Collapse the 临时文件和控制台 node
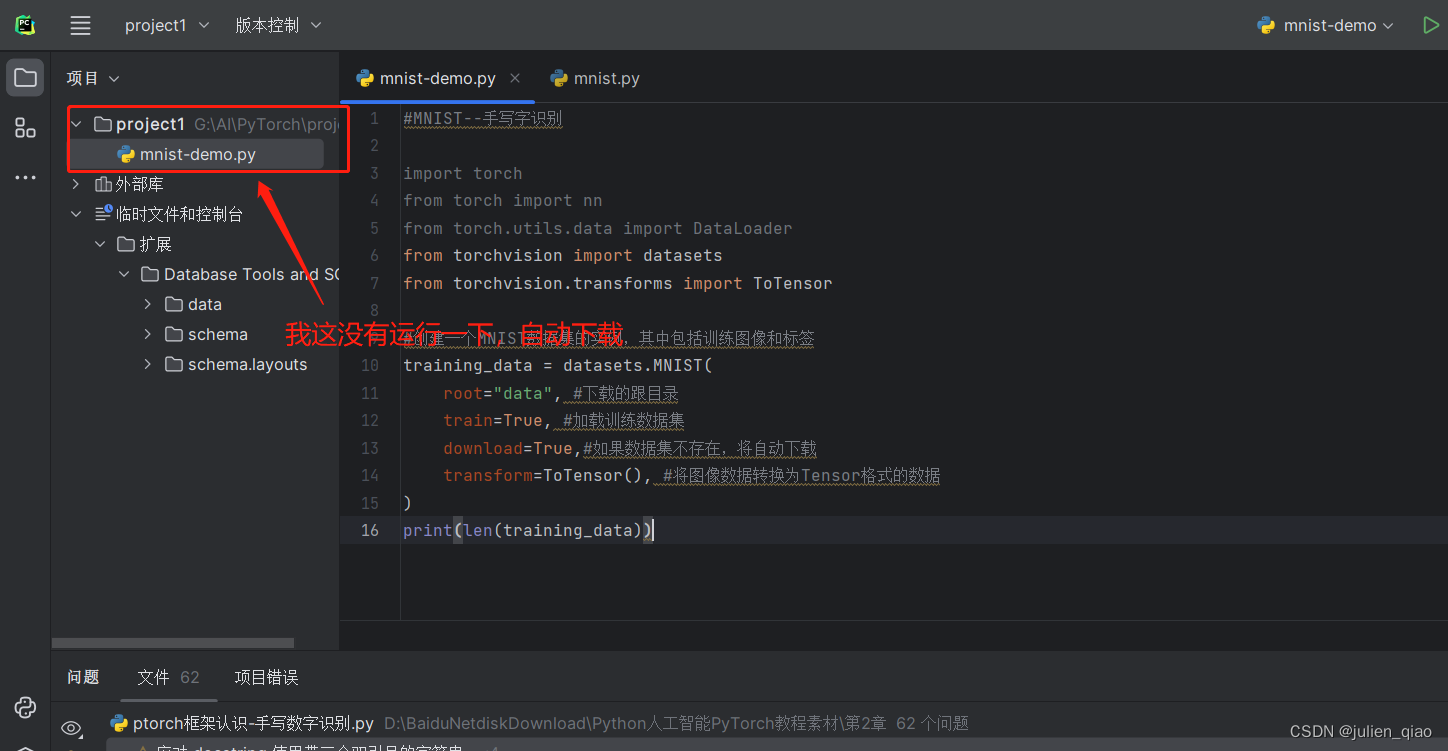The height and width of the screenshot is (751, 1448). tap(77, 214)
